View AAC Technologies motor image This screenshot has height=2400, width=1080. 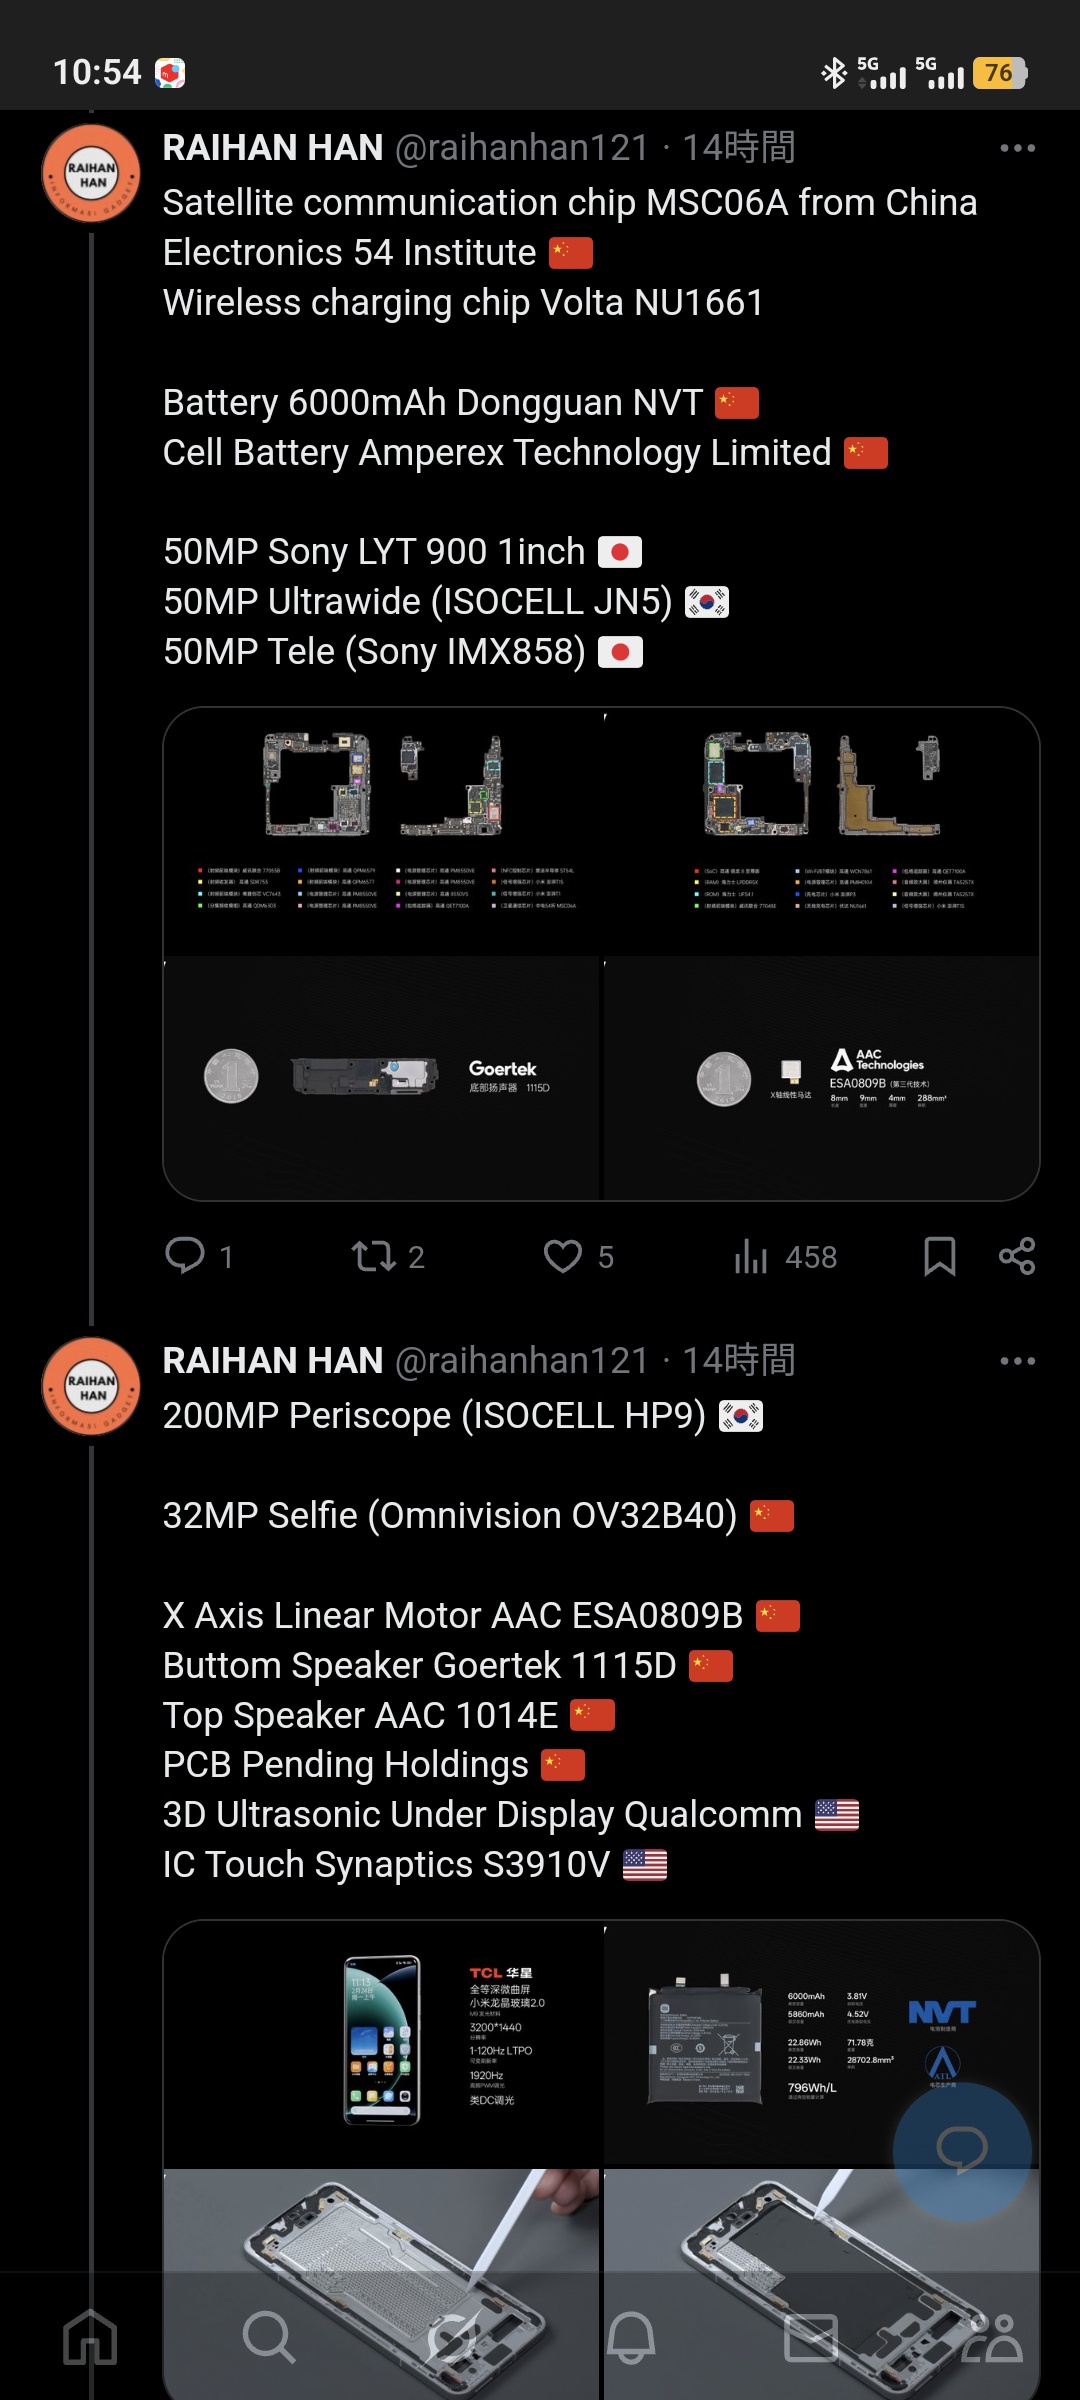point(822,1078)
